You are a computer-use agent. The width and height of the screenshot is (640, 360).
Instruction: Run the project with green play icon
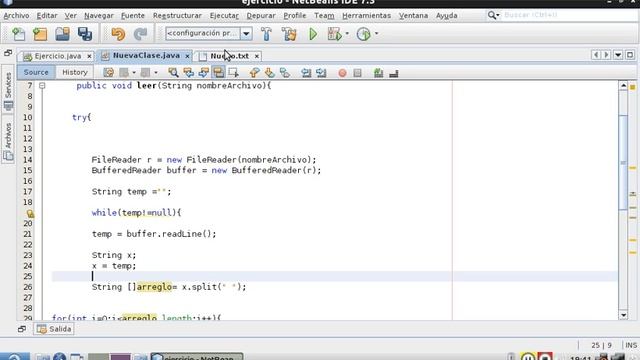pos(313,34)
